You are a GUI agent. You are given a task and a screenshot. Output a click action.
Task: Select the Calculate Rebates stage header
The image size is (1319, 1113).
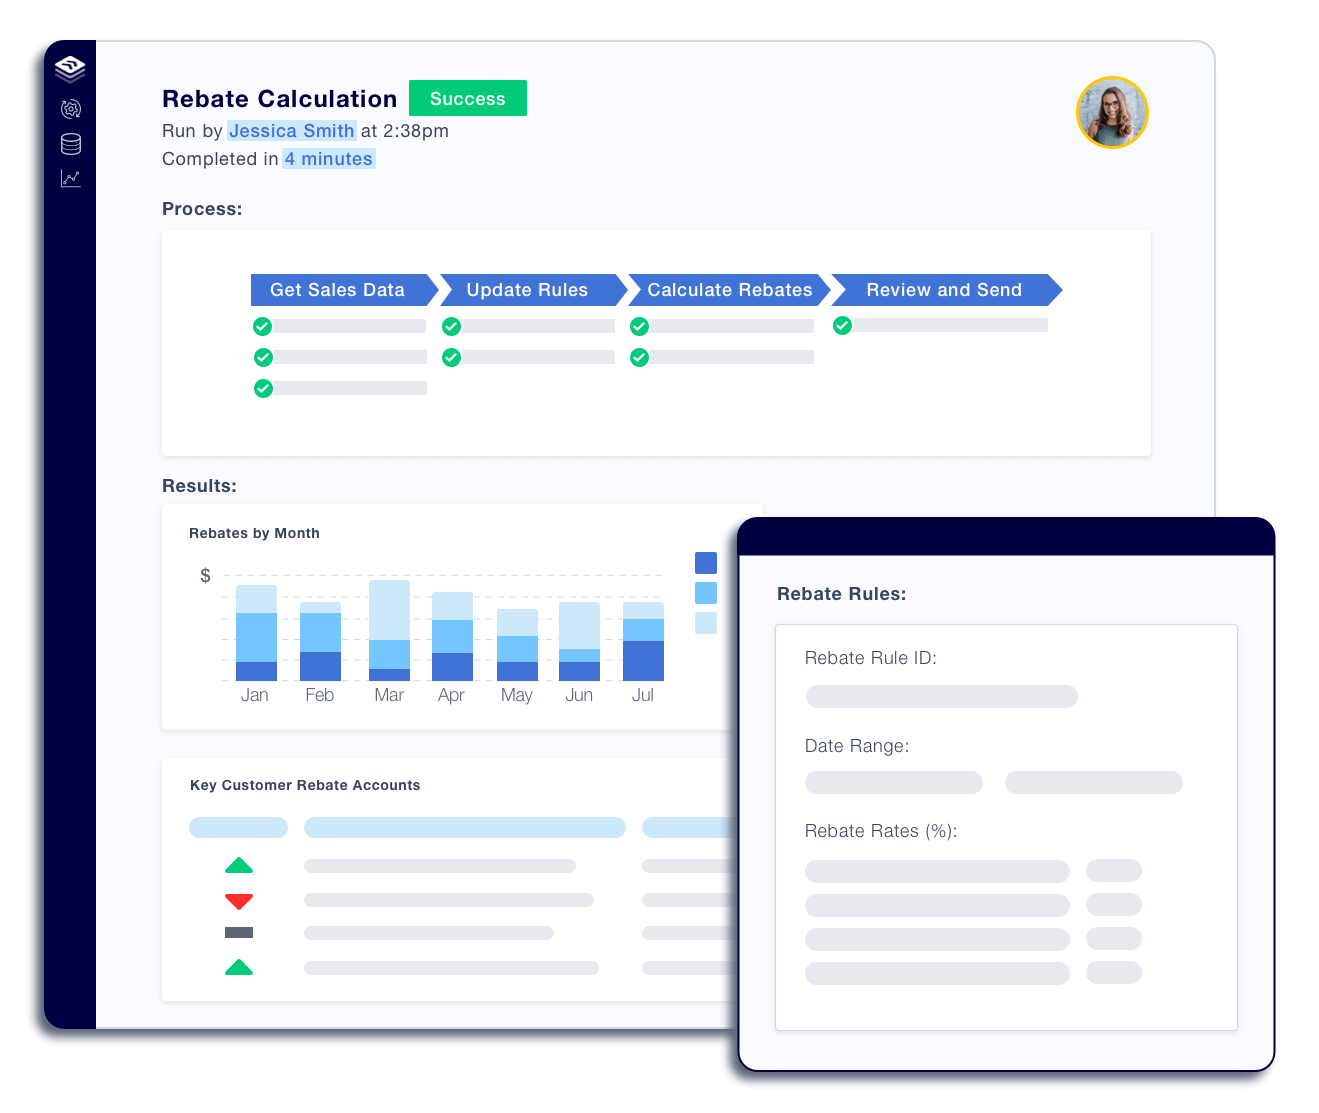[x=730, y=290]
